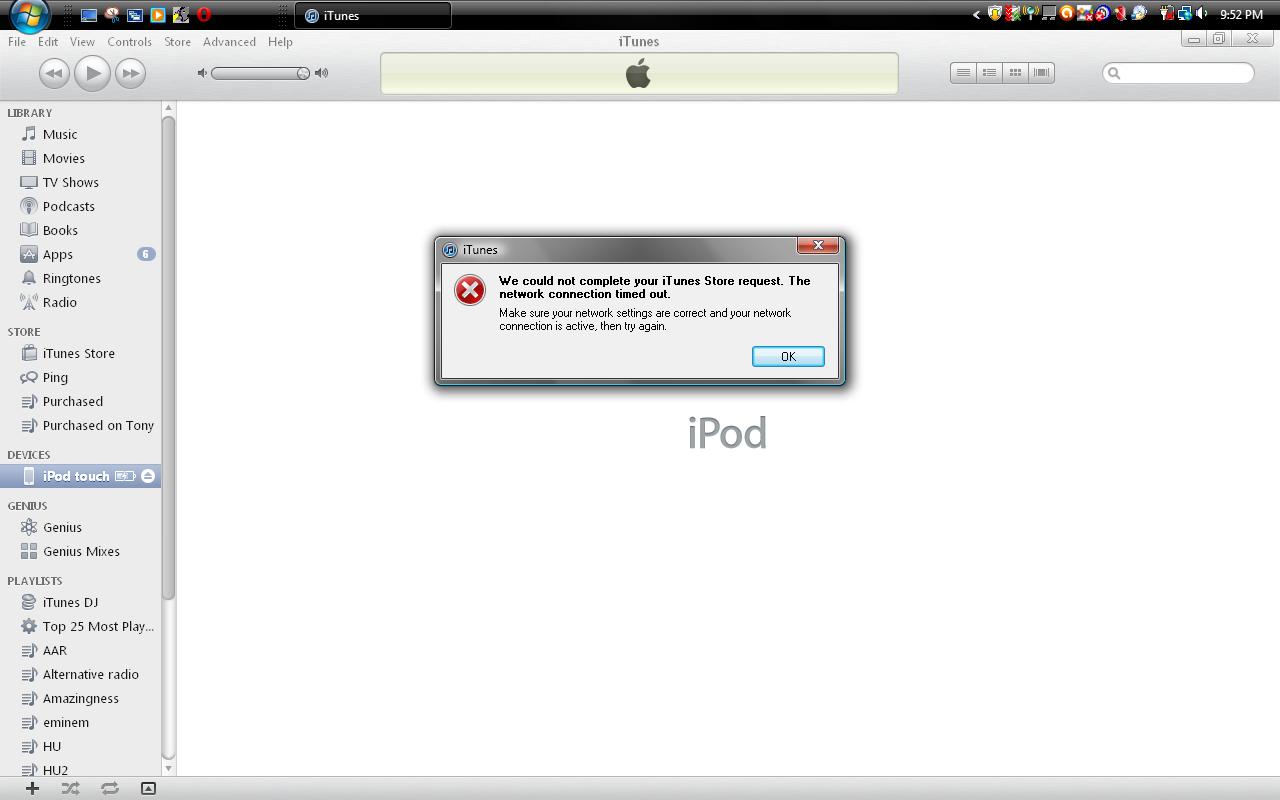Open the Store menu
1280x800 pixels.
pyautogui.click(x=177, y=42)
